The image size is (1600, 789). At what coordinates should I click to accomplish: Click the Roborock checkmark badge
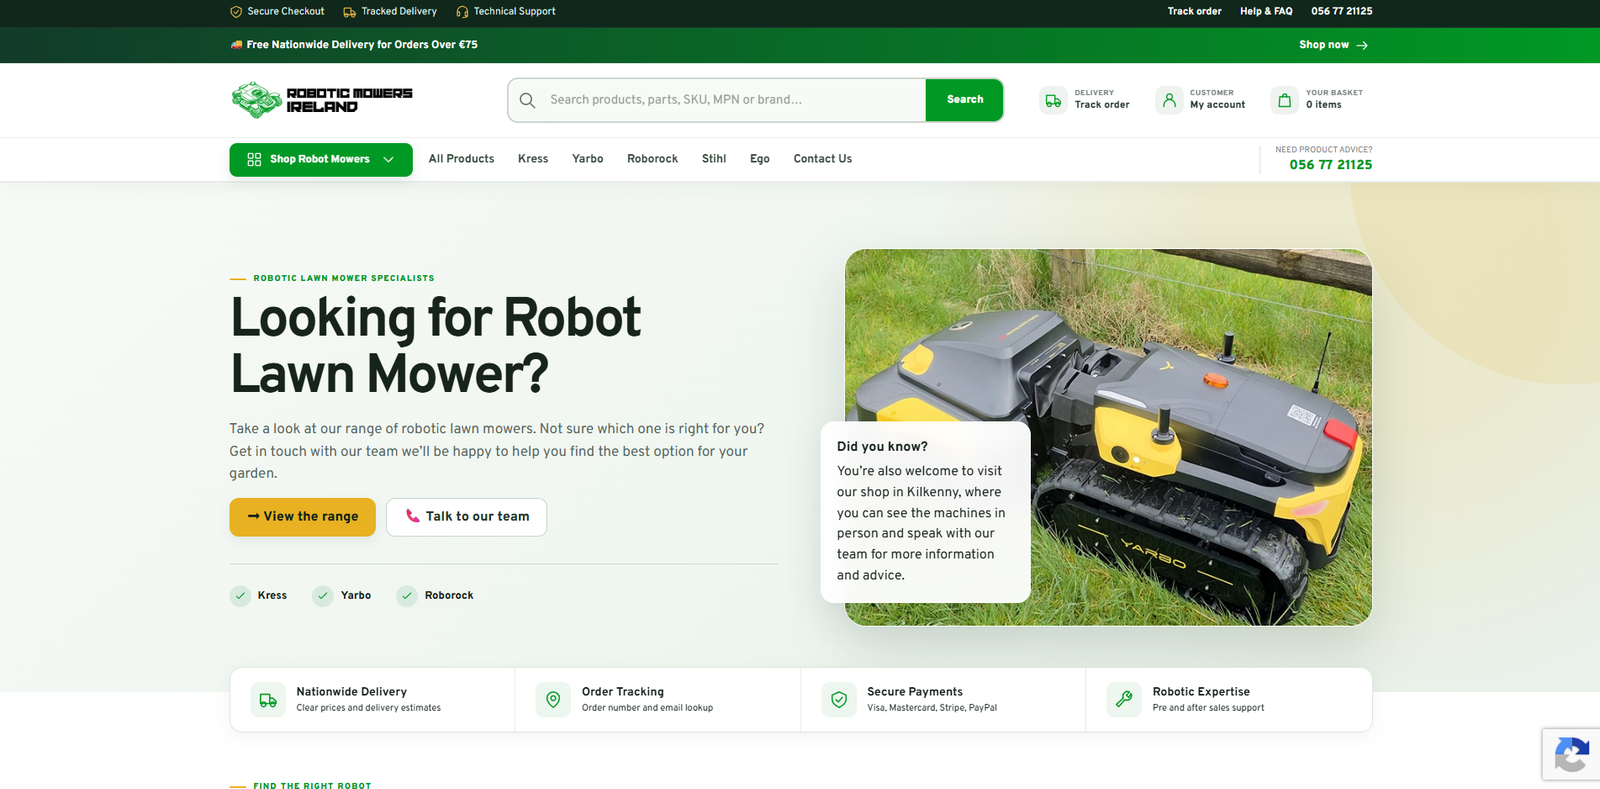[x=407, y=596]
